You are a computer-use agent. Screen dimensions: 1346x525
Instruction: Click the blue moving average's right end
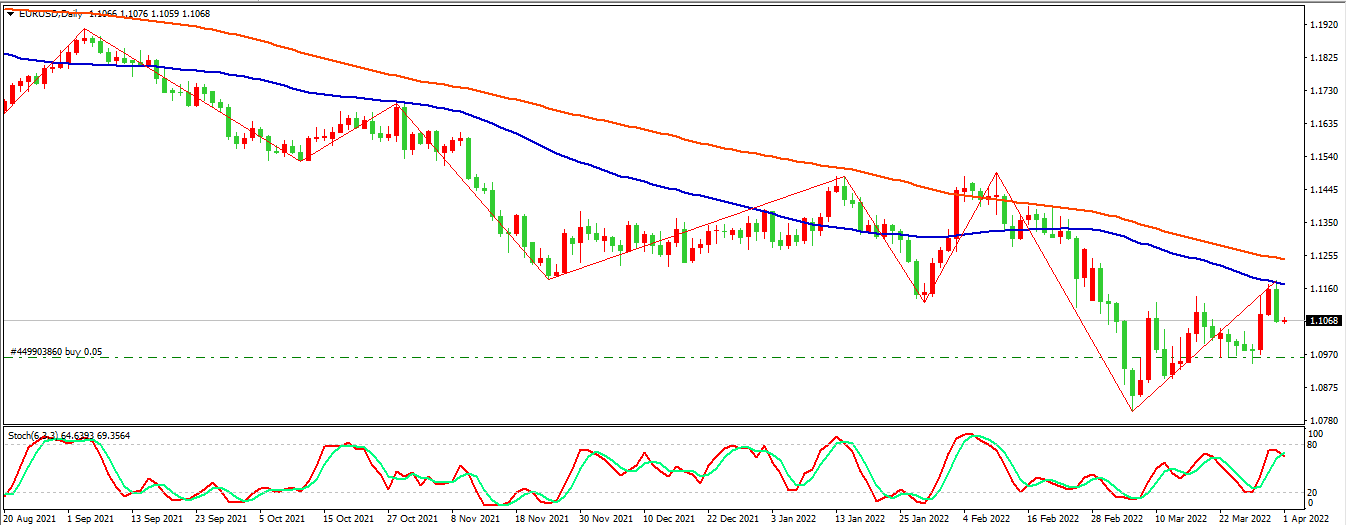pos(1283,284)
